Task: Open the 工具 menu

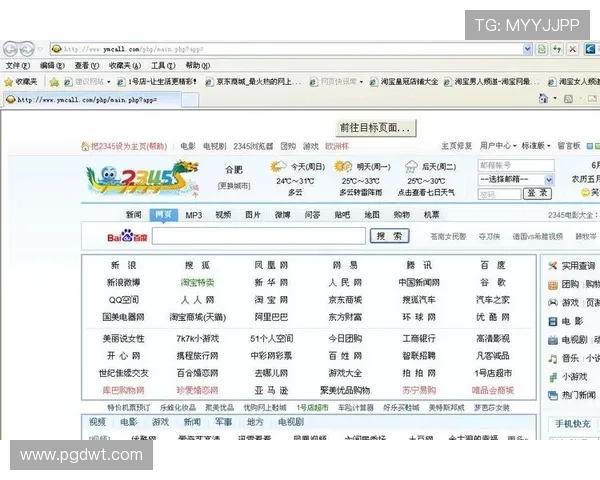Action: pyautogui.click(x=163, y=65)
